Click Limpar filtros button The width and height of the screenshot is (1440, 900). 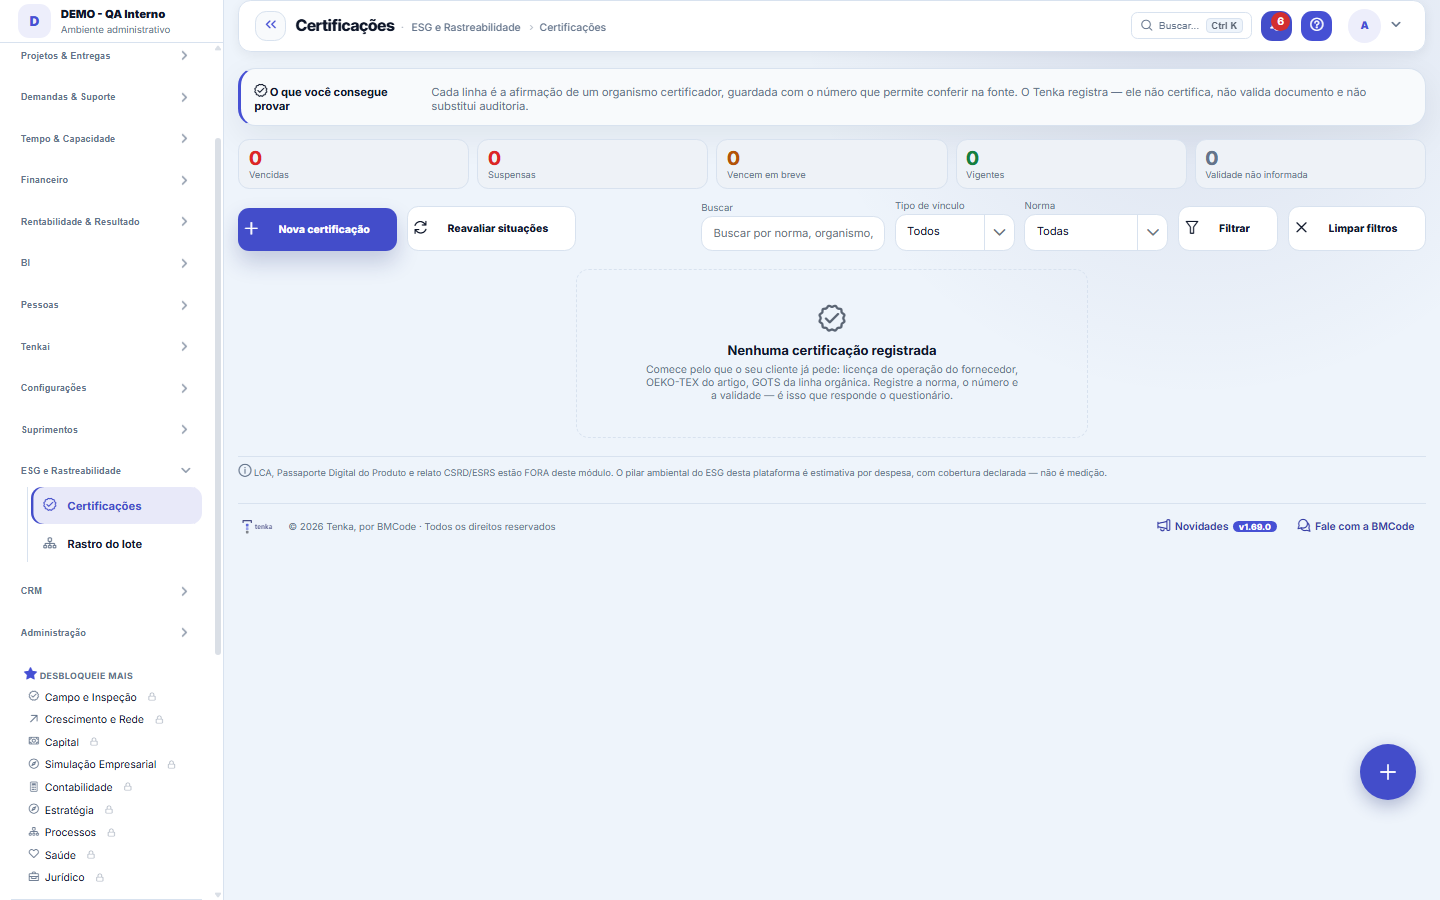(x=1357, y=229)
